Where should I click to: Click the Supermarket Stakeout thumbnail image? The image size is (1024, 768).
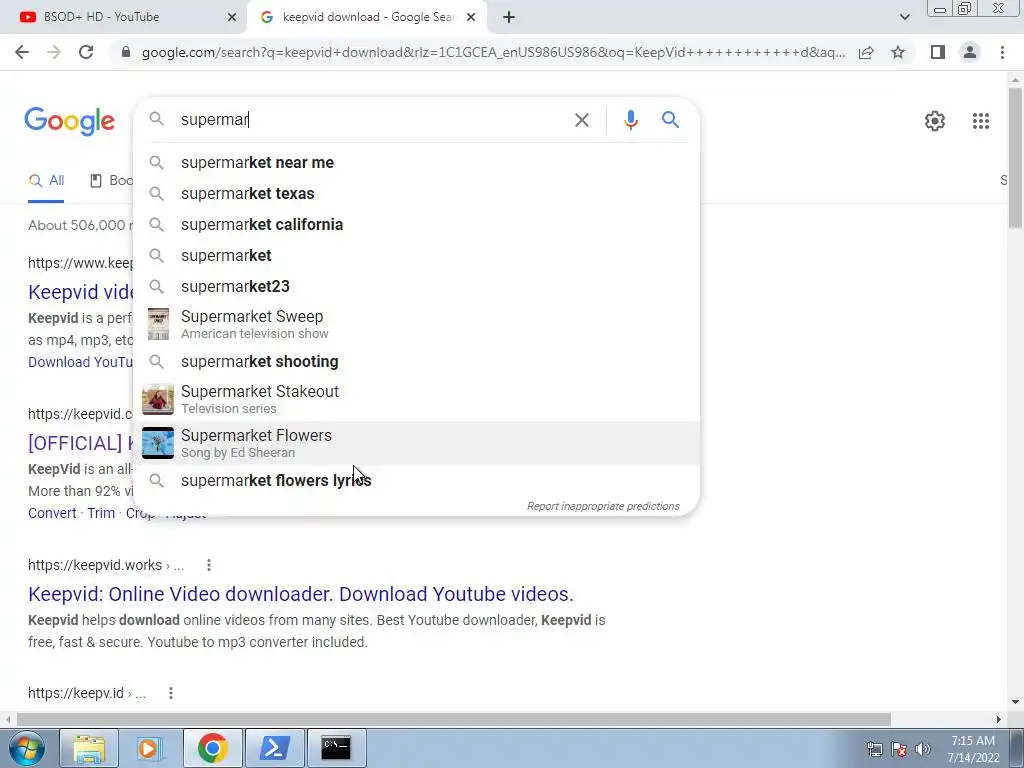(158, 399)
